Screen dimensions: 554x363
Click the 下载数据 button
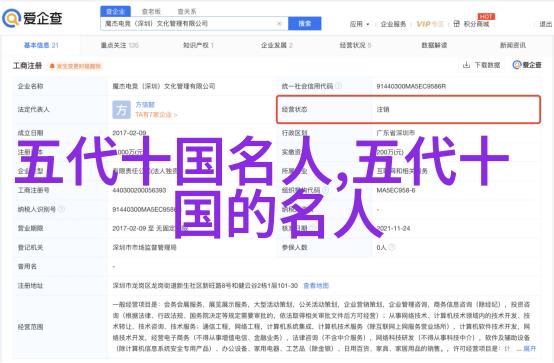482,65
